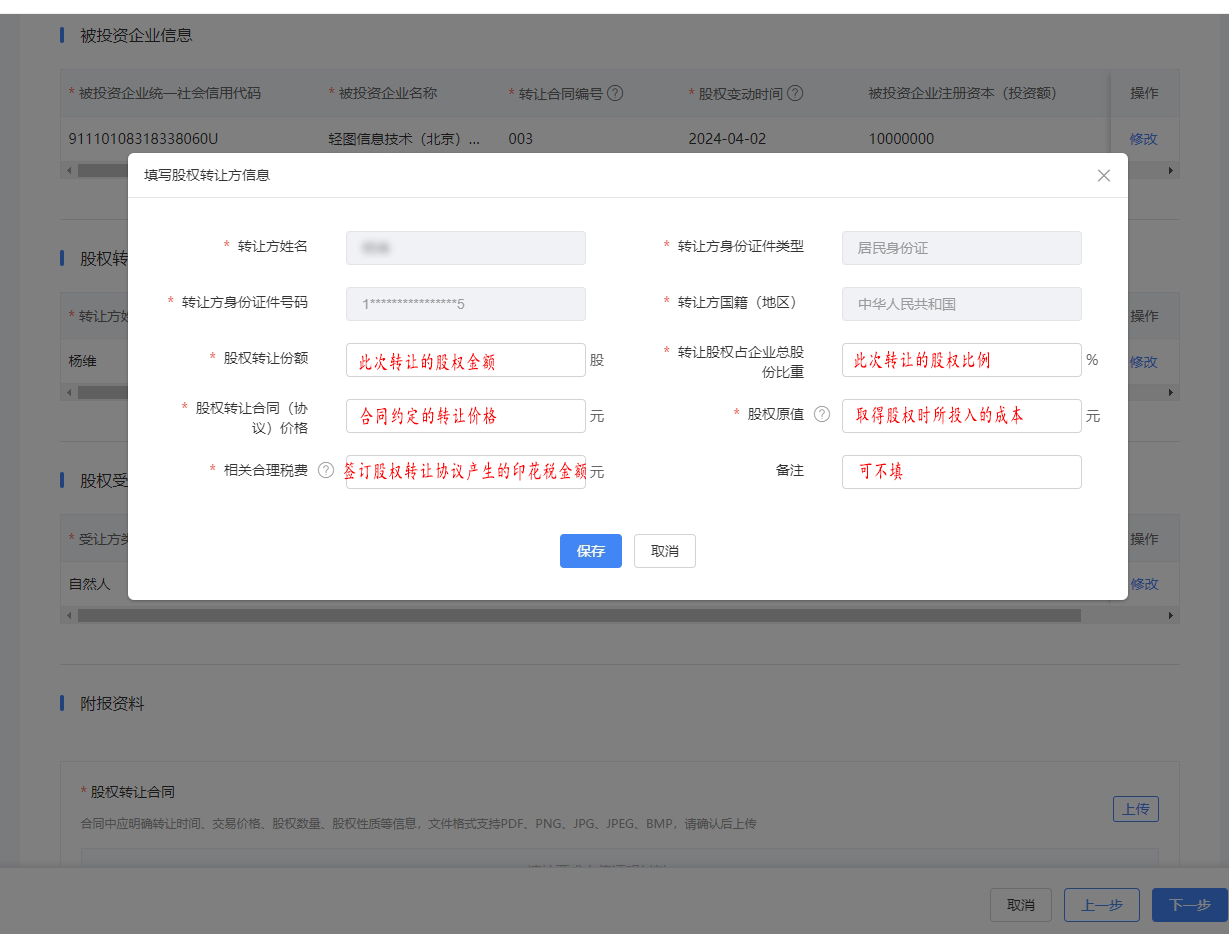This screenshot has width=1229, height=934.
Task: Click the 自然人 cell
Action: click(x=90, y=583)
